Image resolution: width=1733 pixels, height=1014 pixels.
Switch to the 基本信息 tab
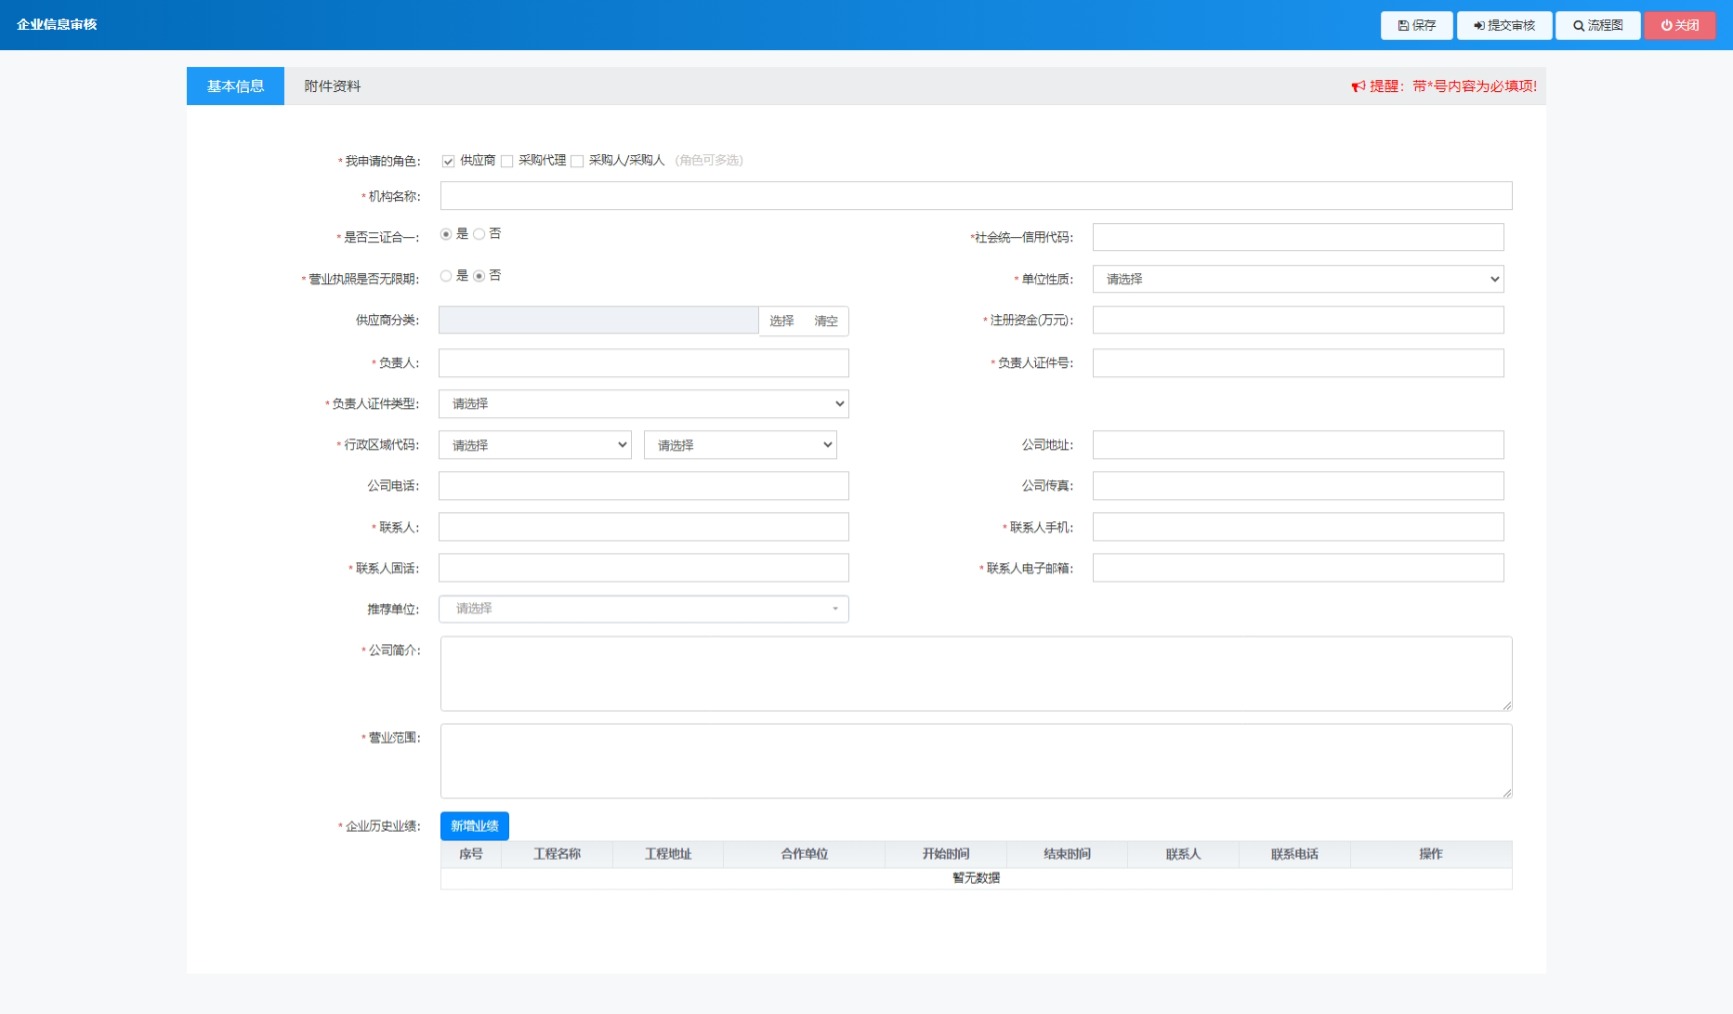235,86
